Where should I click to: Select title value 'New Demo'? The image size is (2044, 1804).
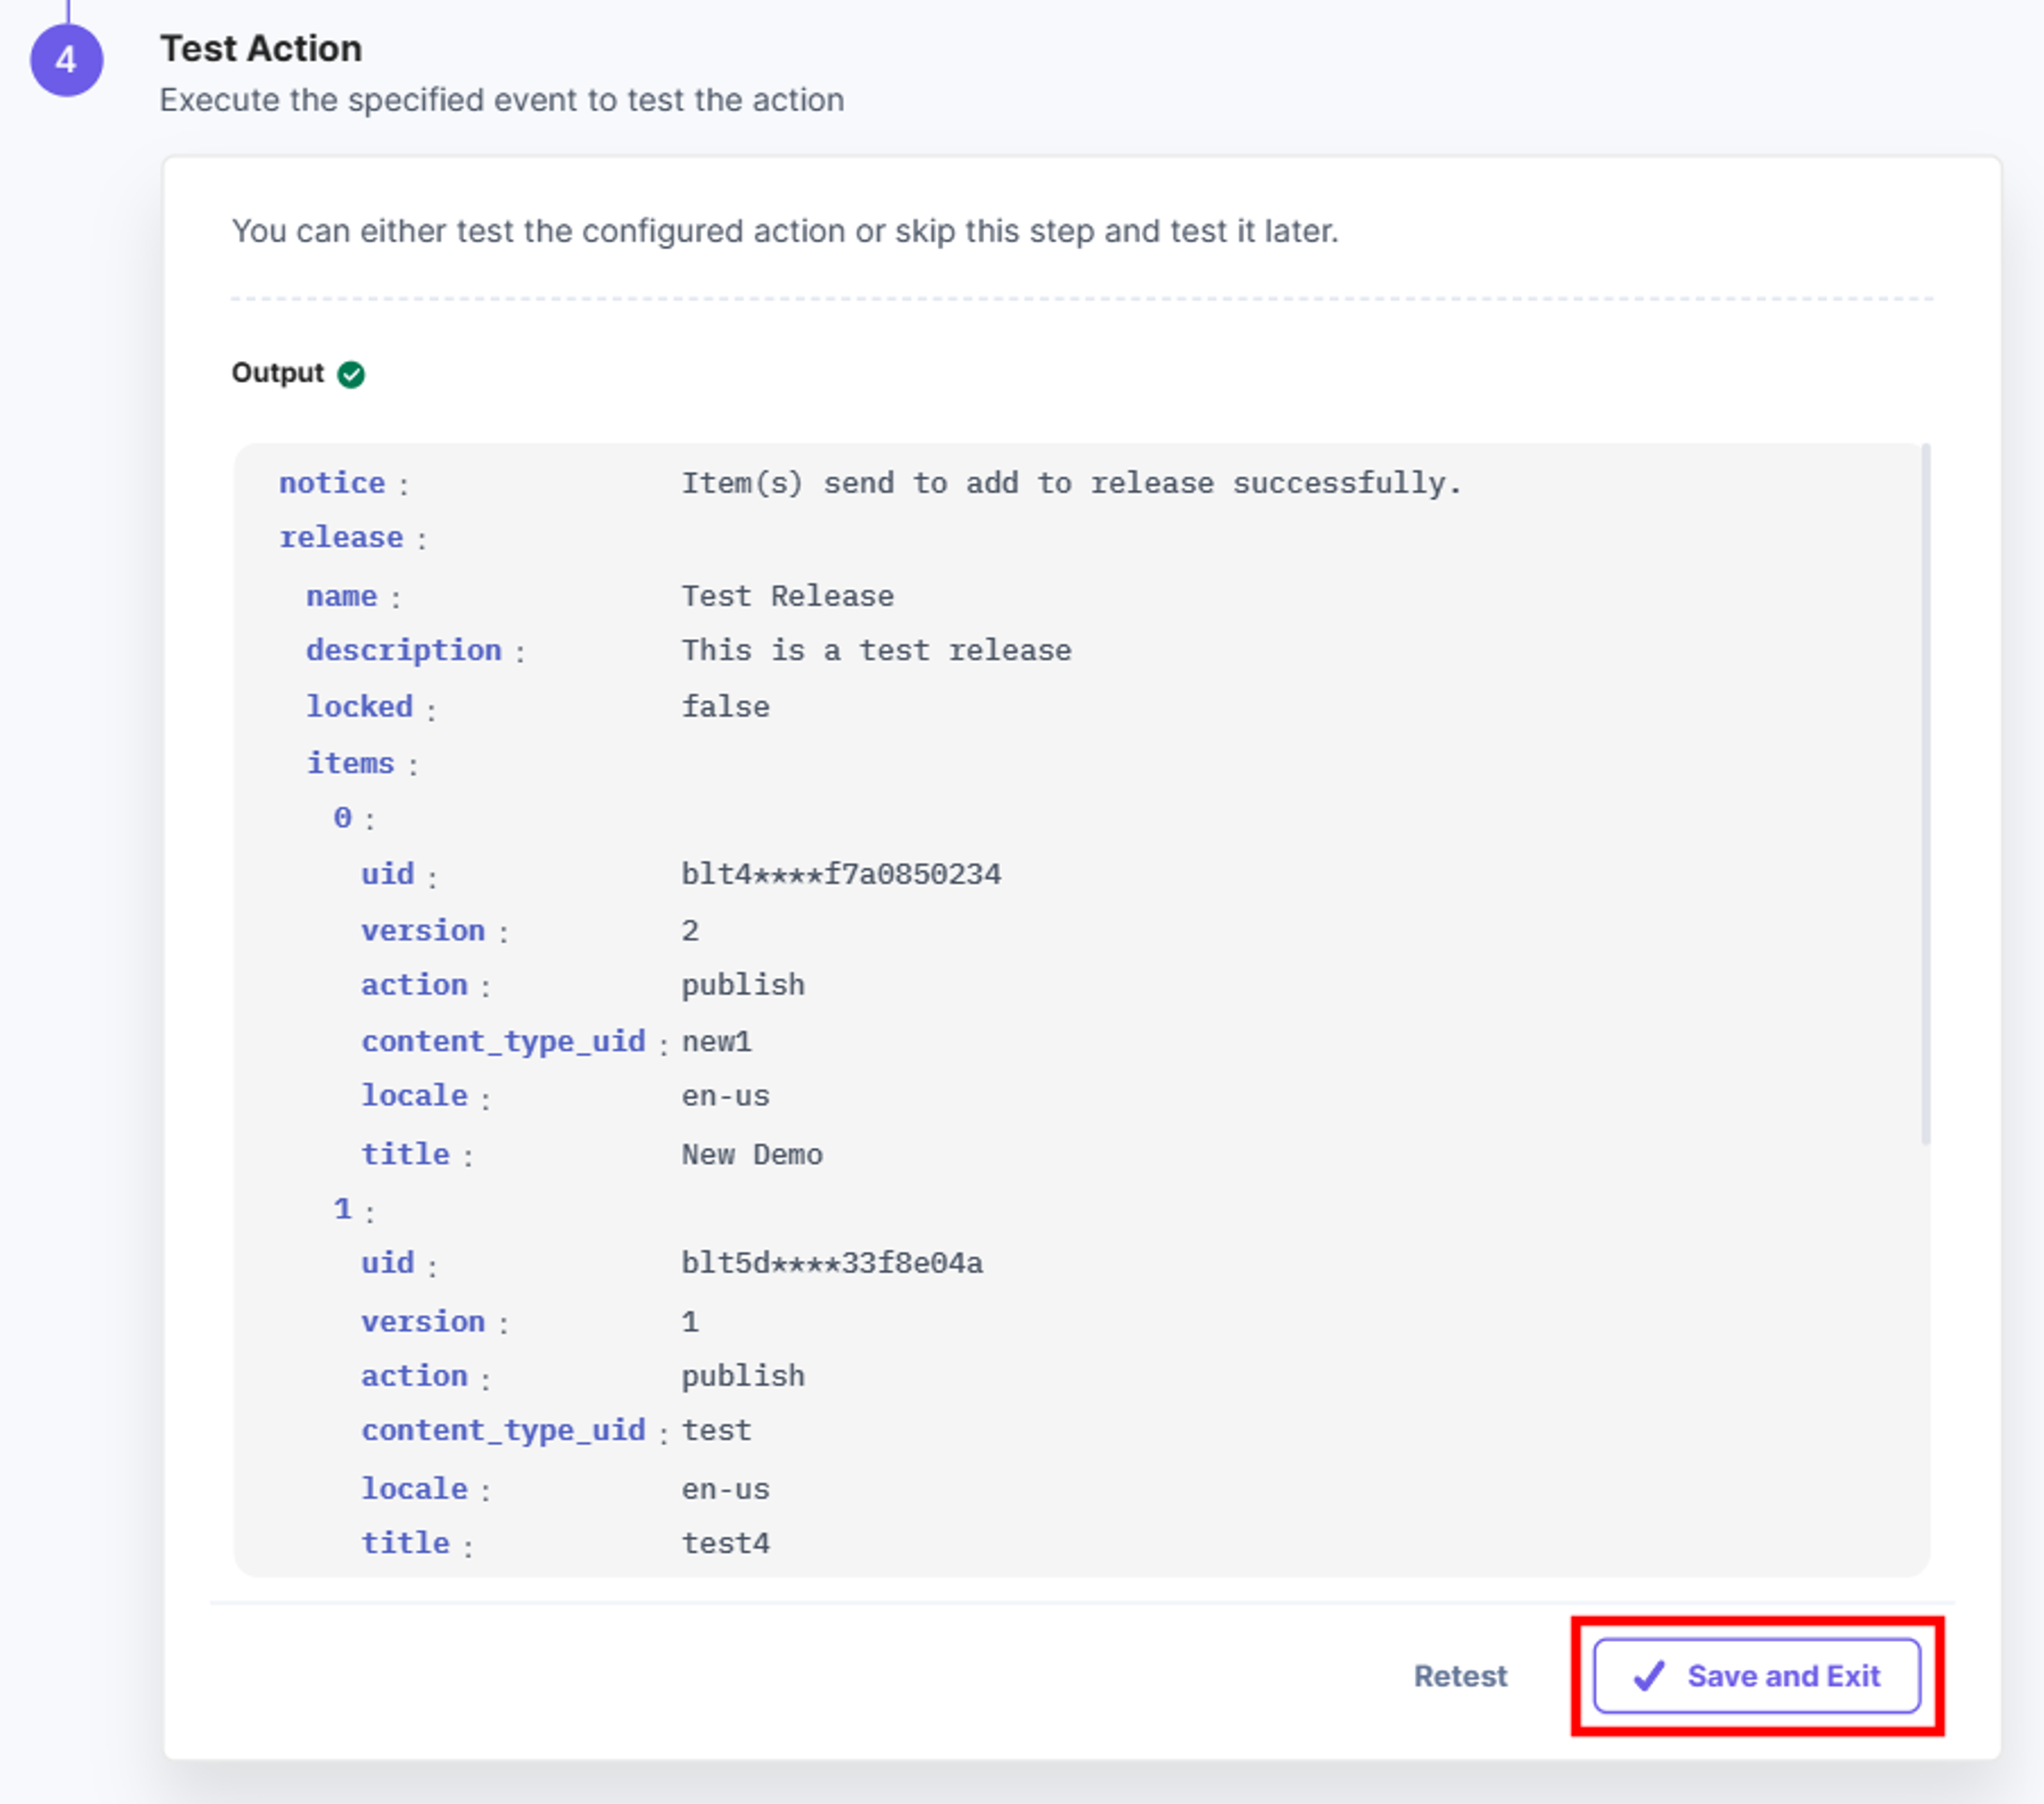pos(752,1155)
